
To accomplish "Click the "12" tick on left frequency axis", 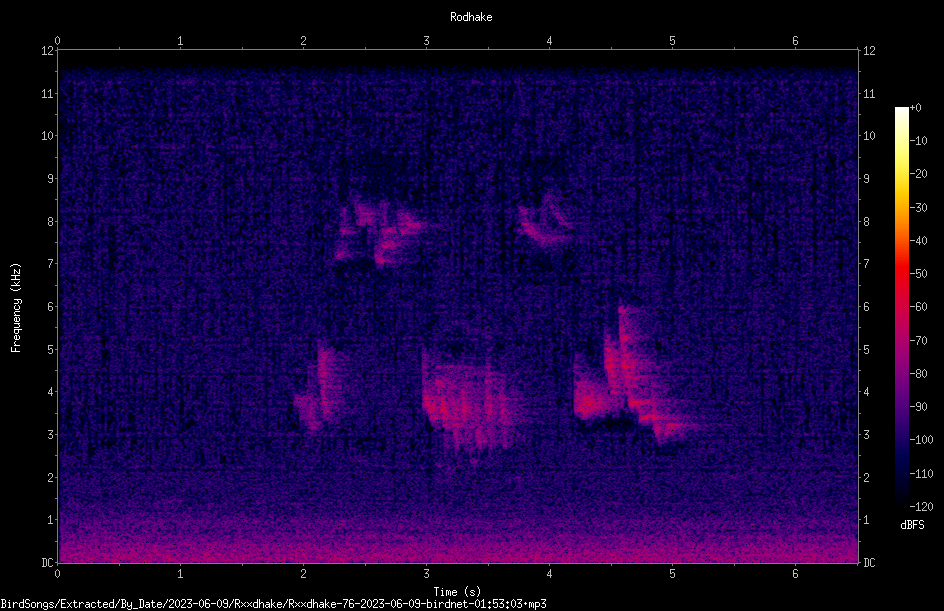I will (x=47, y=51).
